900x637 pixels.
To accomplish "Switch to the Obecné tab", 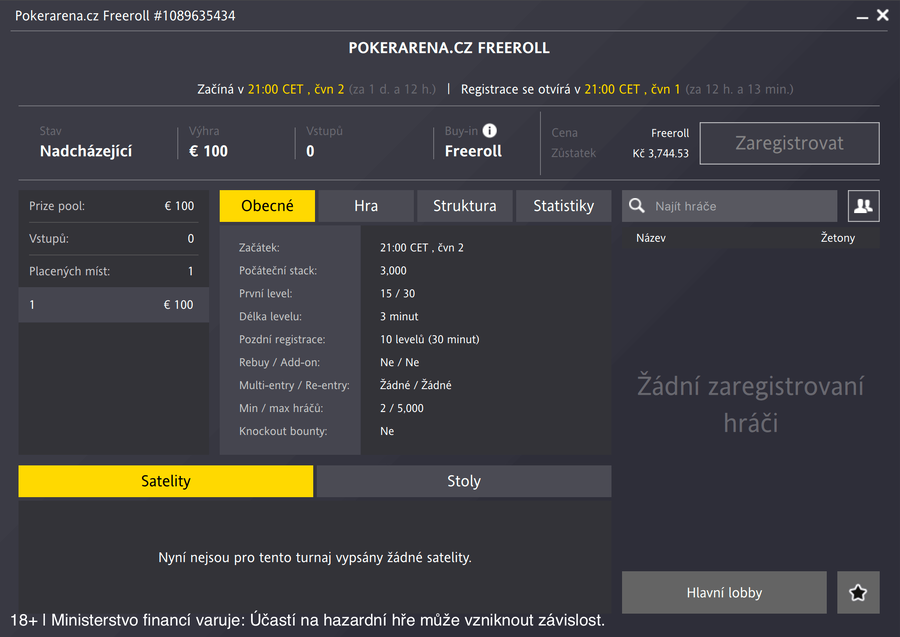I will (x=267, y=206).
